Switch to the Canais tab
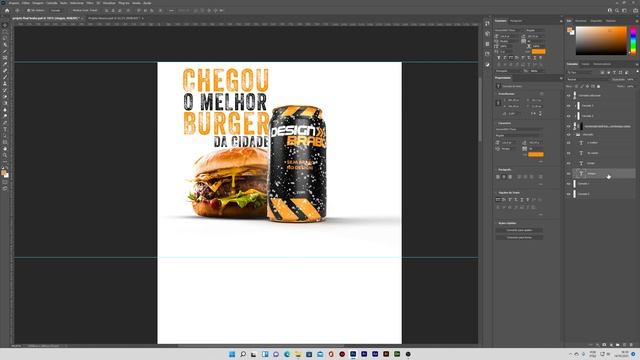This screenshot has width=640, height=360. coord(585,64)
